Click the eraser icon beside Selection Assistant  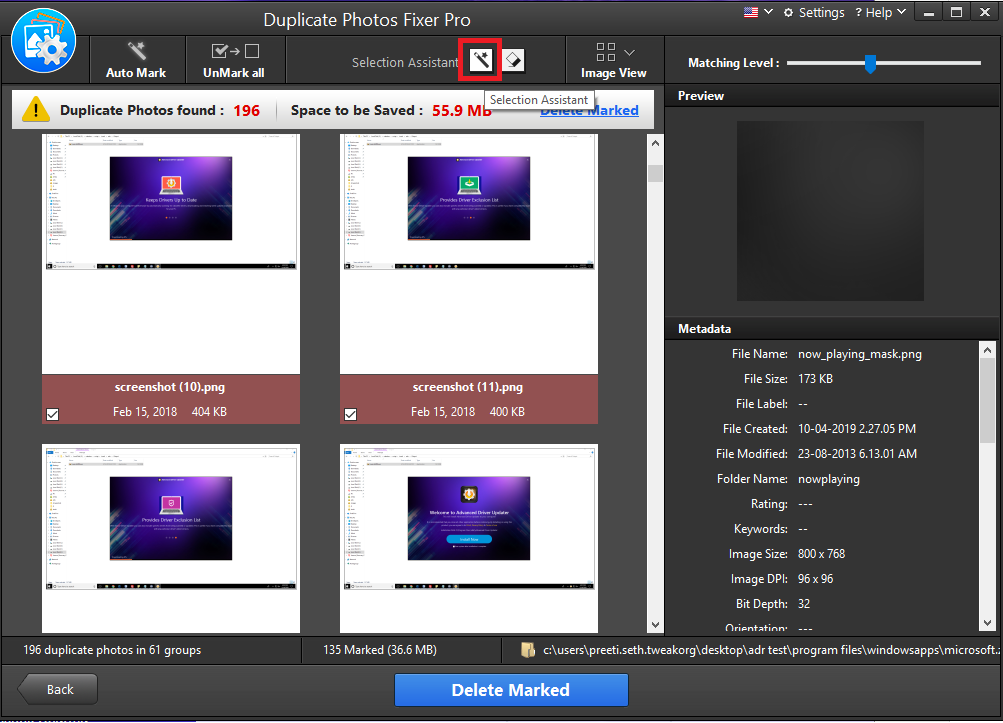click(x=513, y=60)
